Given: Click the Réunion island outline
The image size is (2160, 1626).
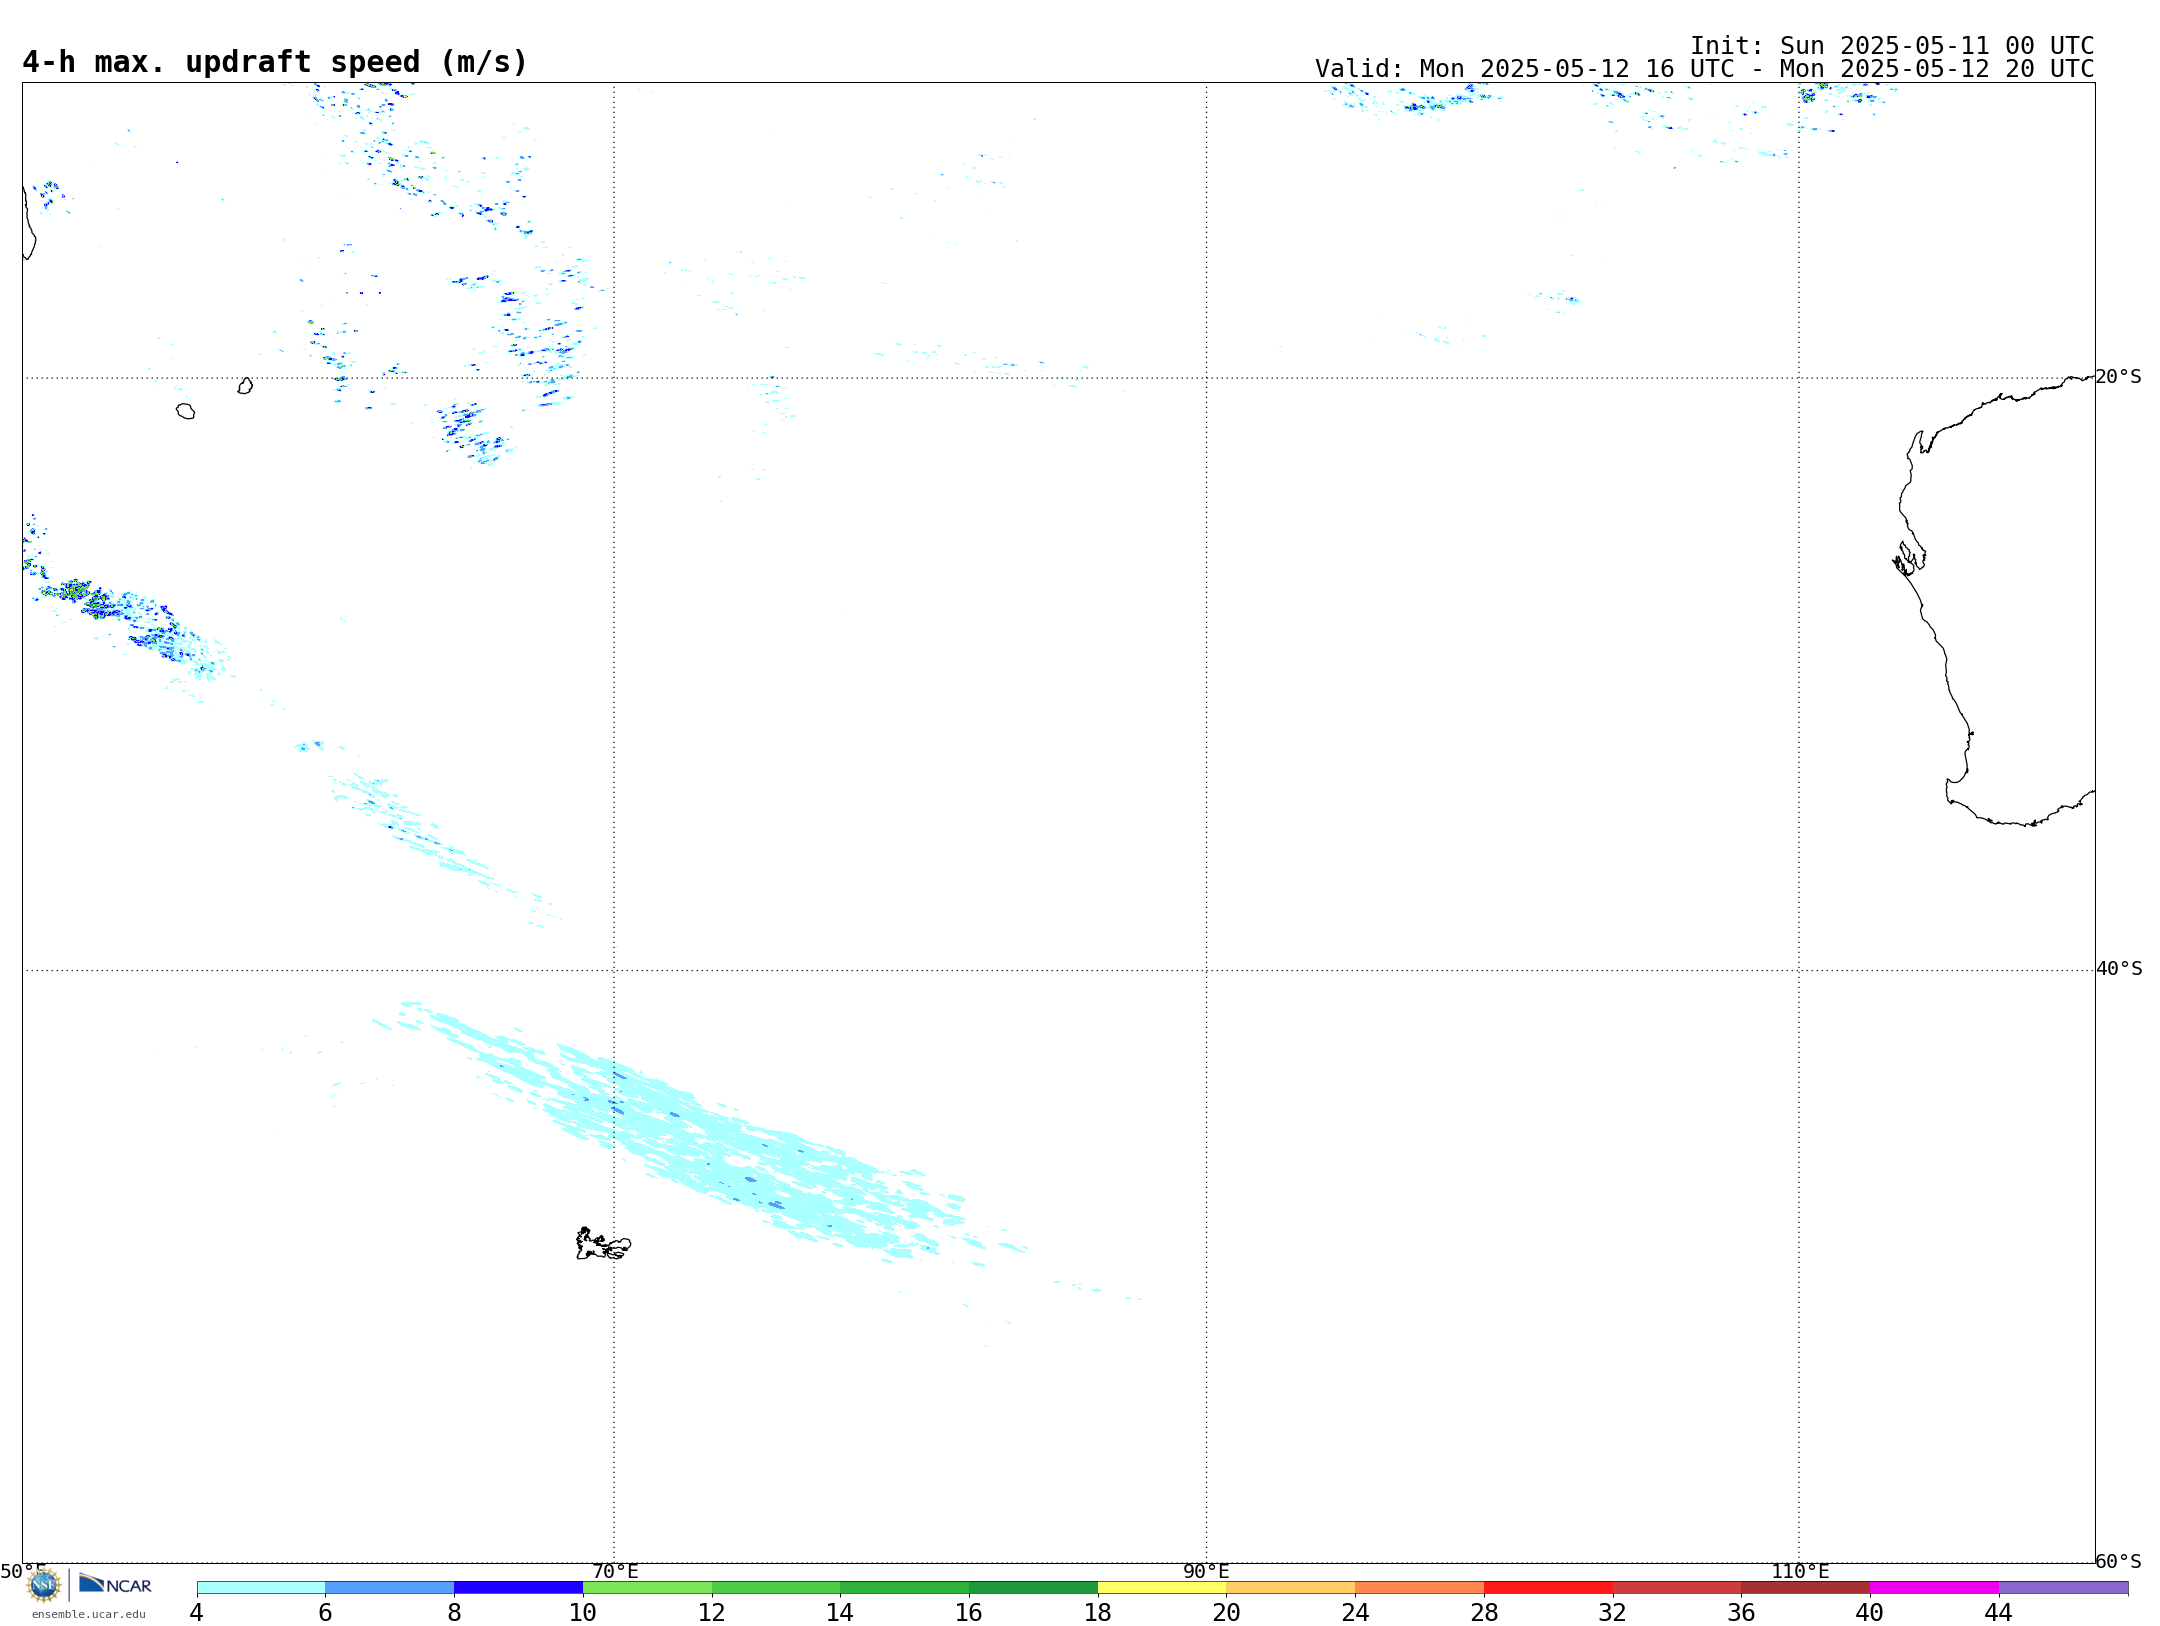Looking at the screenshot, I should pos(185,411).
